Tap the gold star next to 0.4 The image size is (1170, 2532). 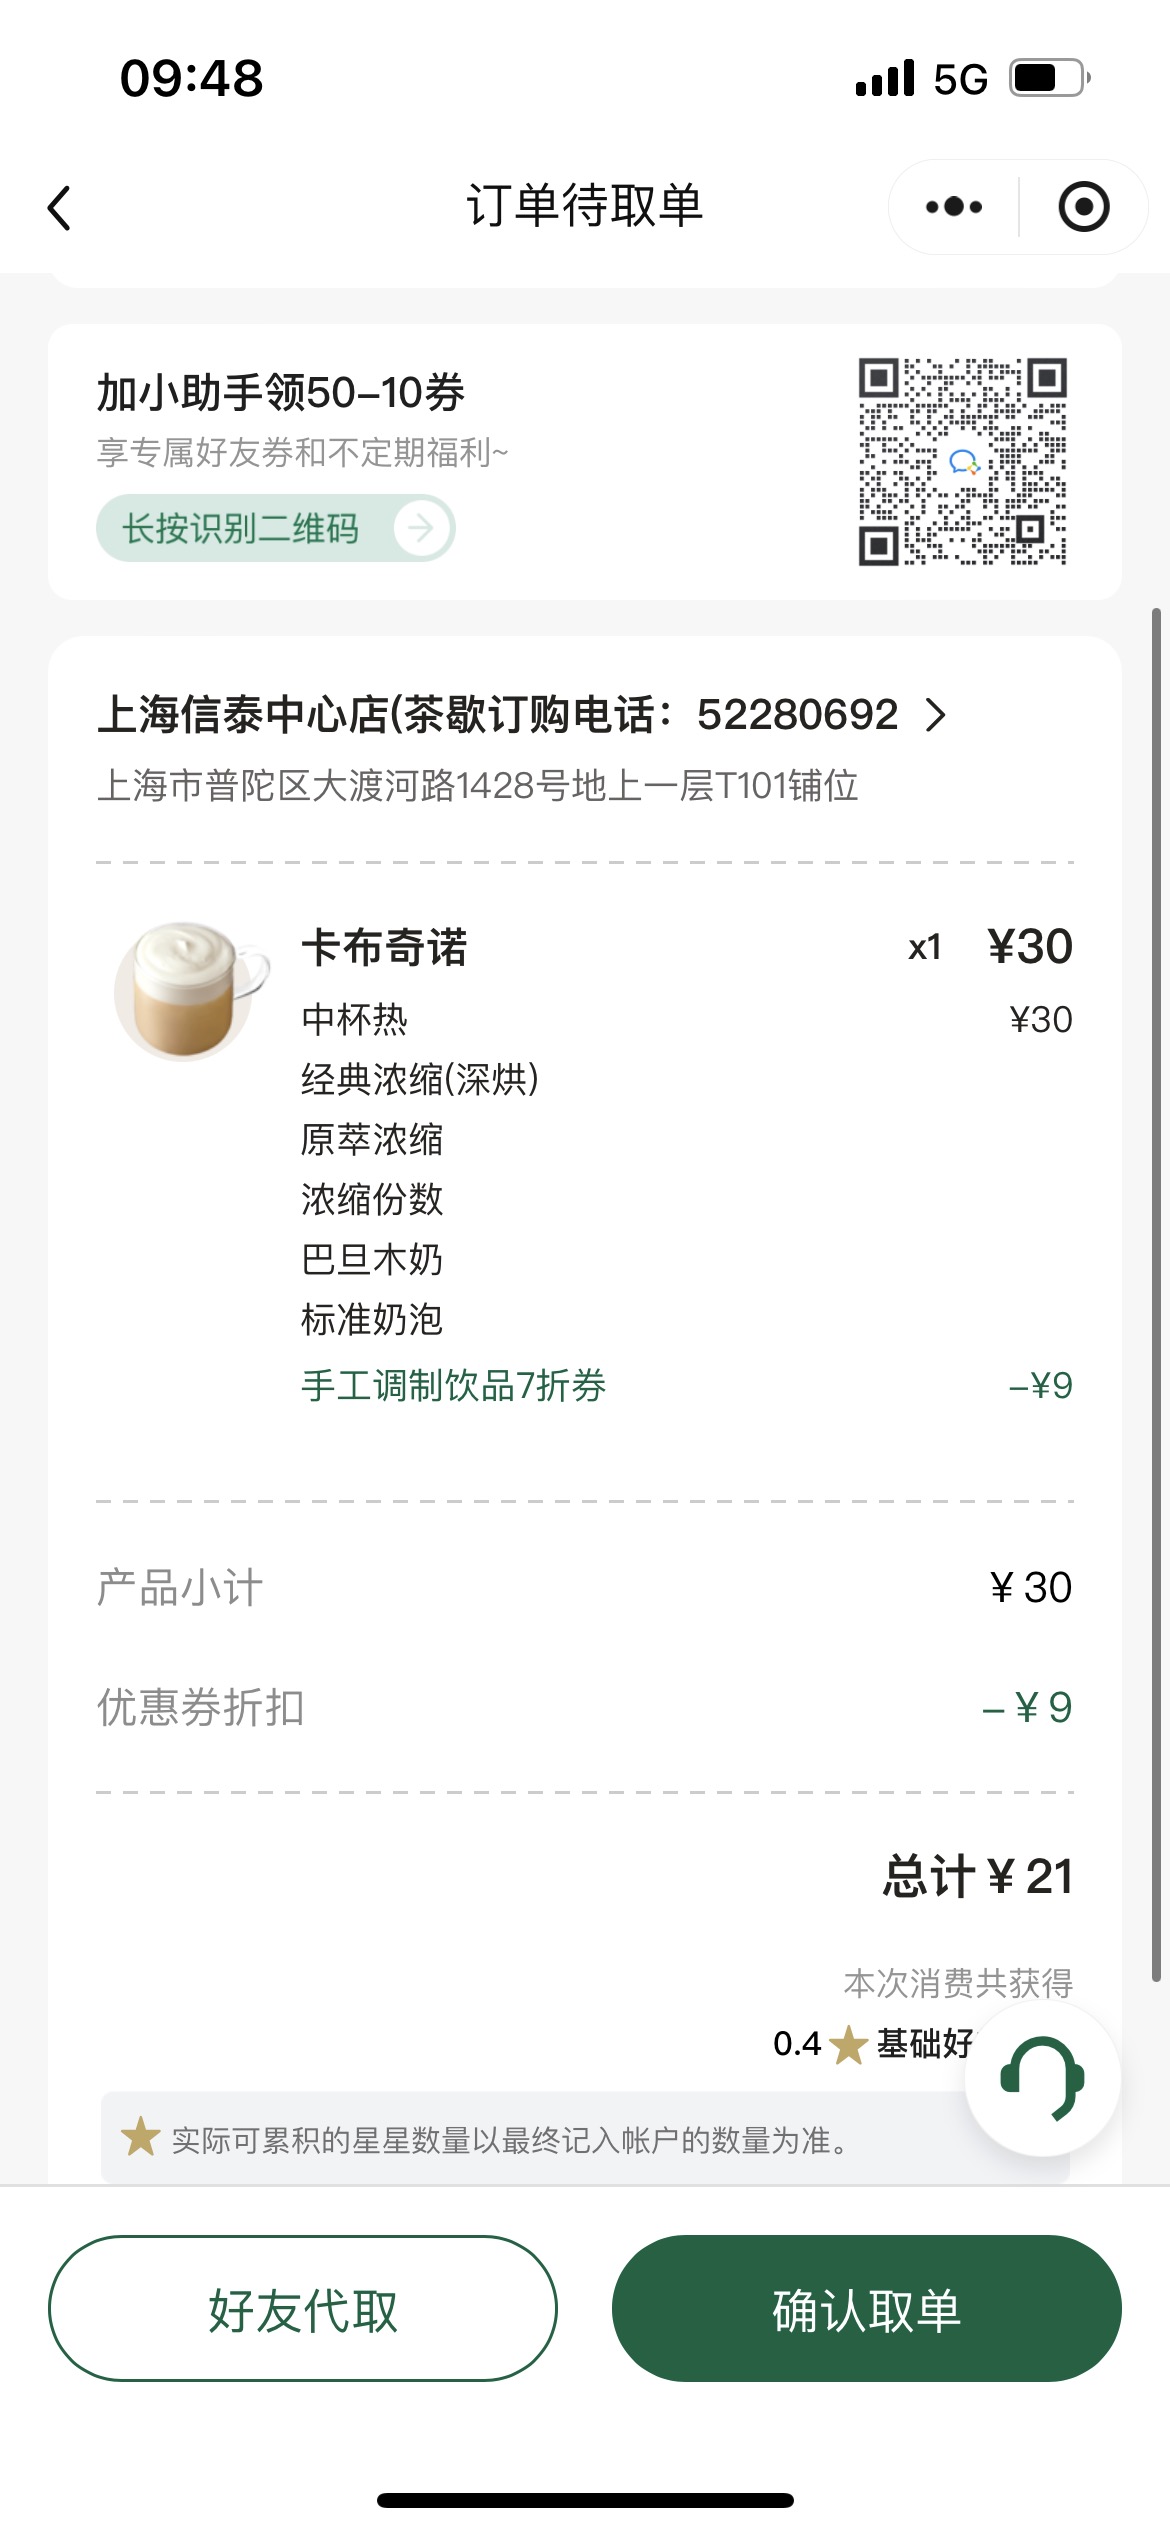848,2044
